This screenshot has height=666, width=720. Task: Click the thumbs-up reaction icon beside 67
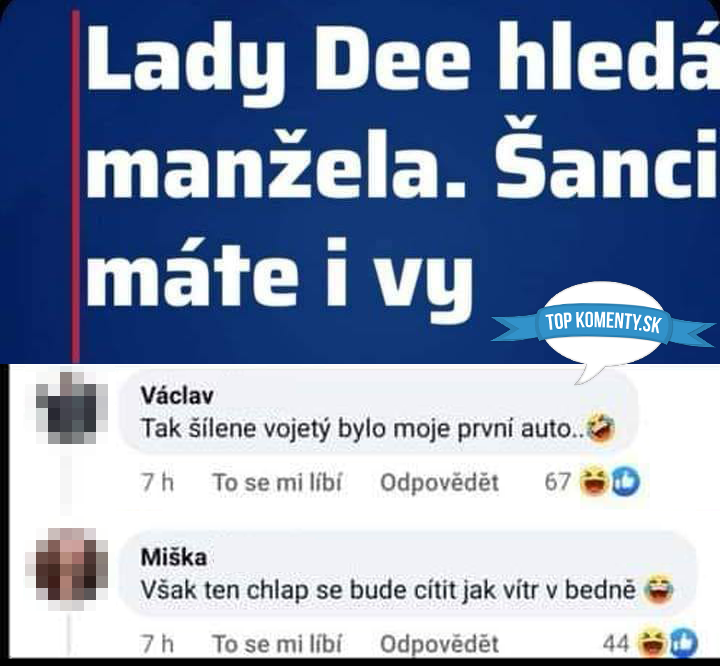click(624, 482)
